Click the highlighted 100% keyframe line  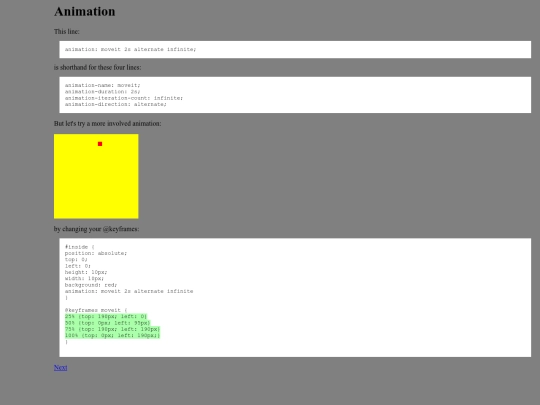point(112,335)
